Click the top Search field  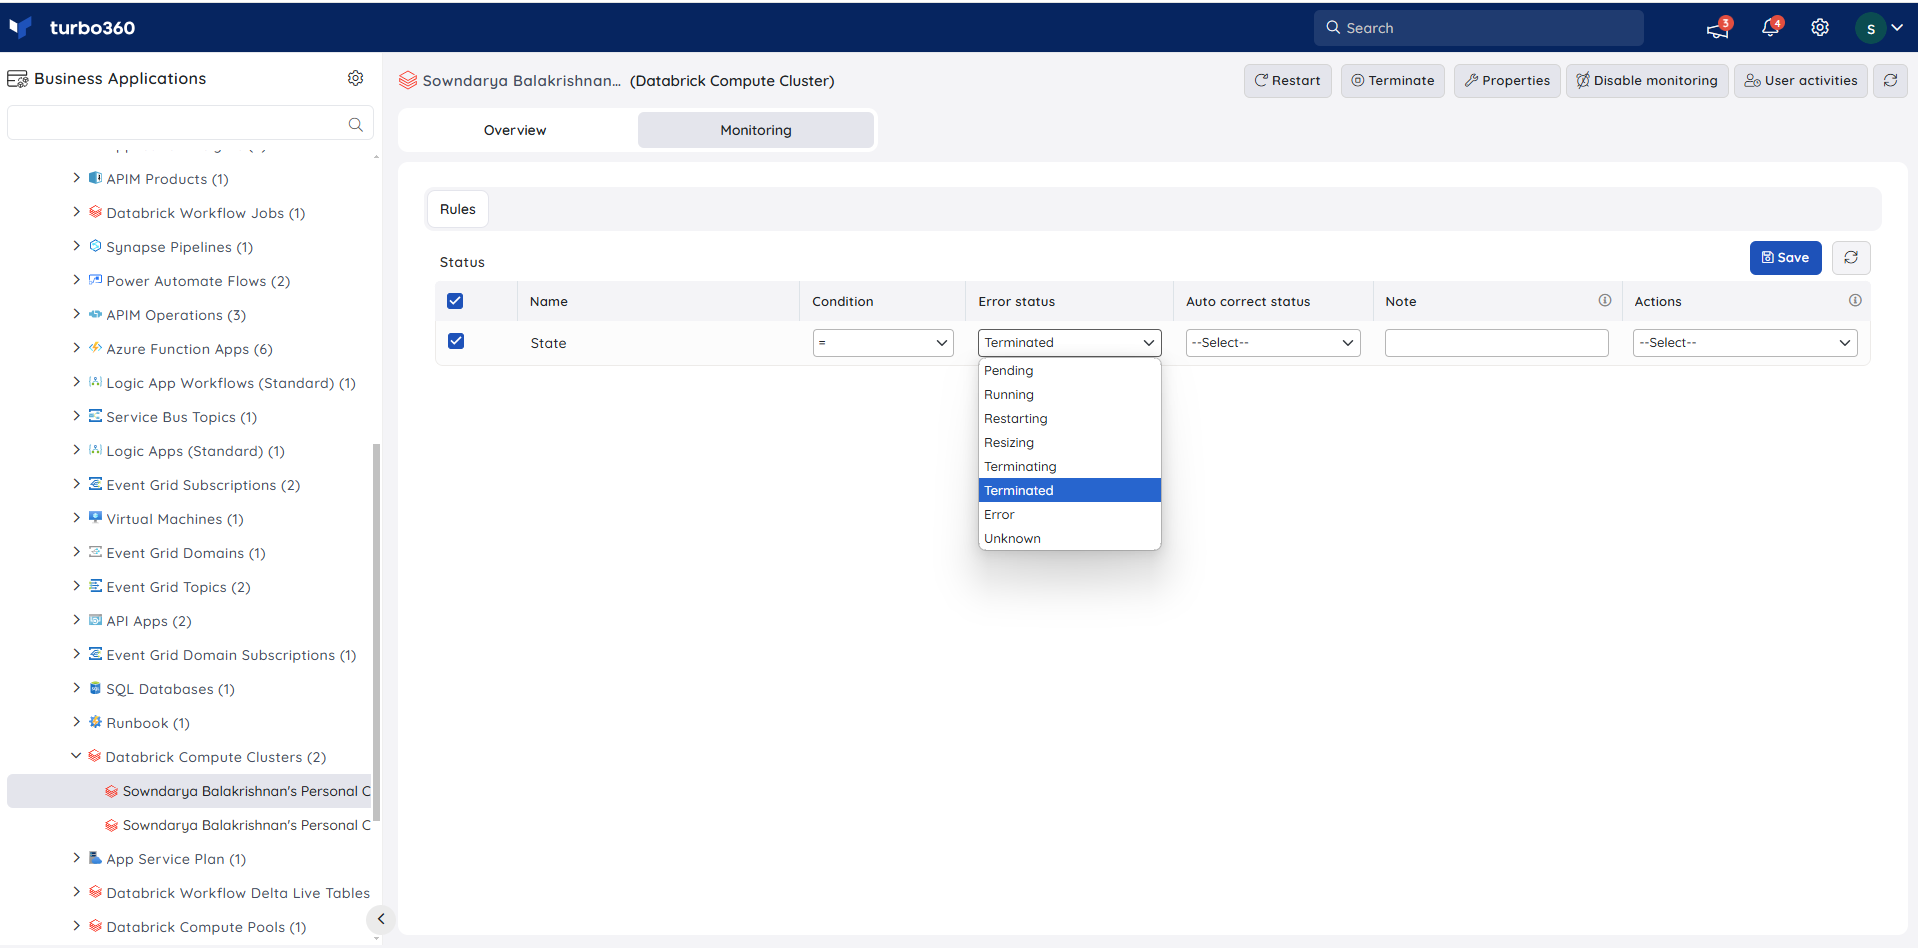pyautogui.click(x=1478, y=28)
